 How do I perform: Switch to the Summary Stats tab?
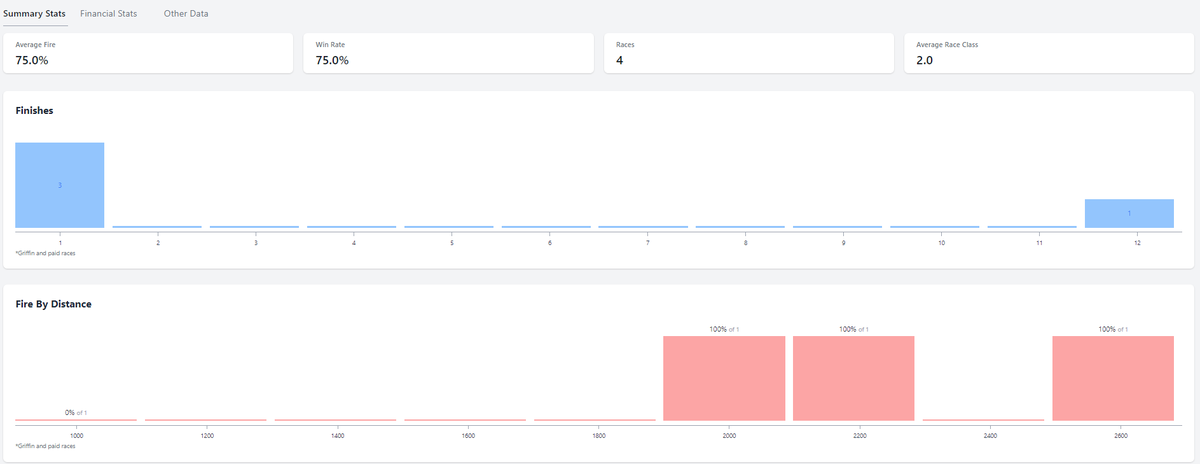point(35,13)
